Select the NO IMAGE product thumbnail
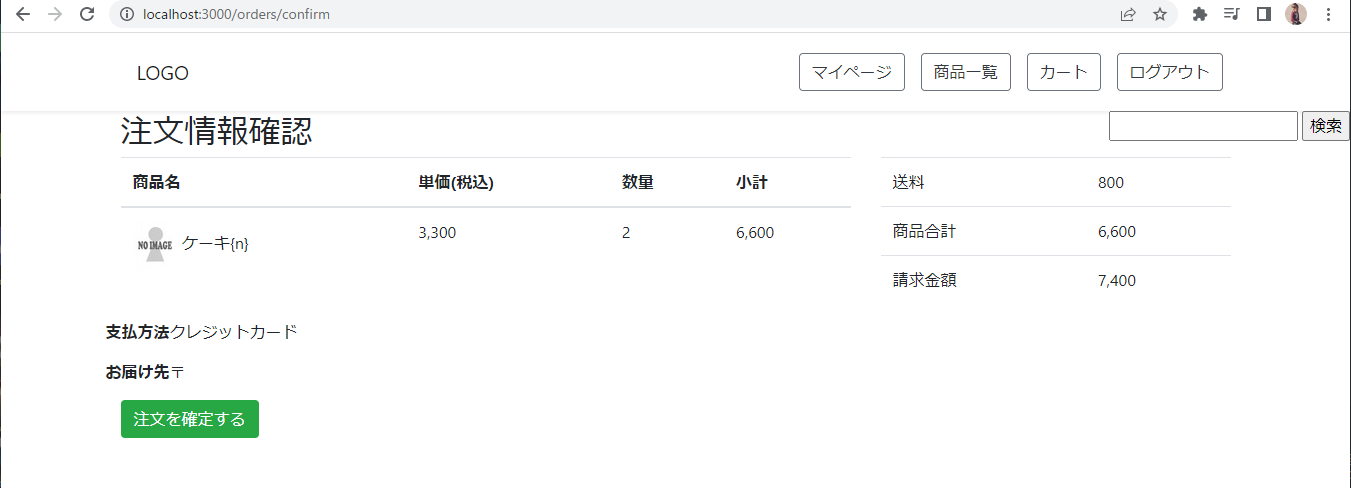The image size is (1351, 488). coord(155,244)
